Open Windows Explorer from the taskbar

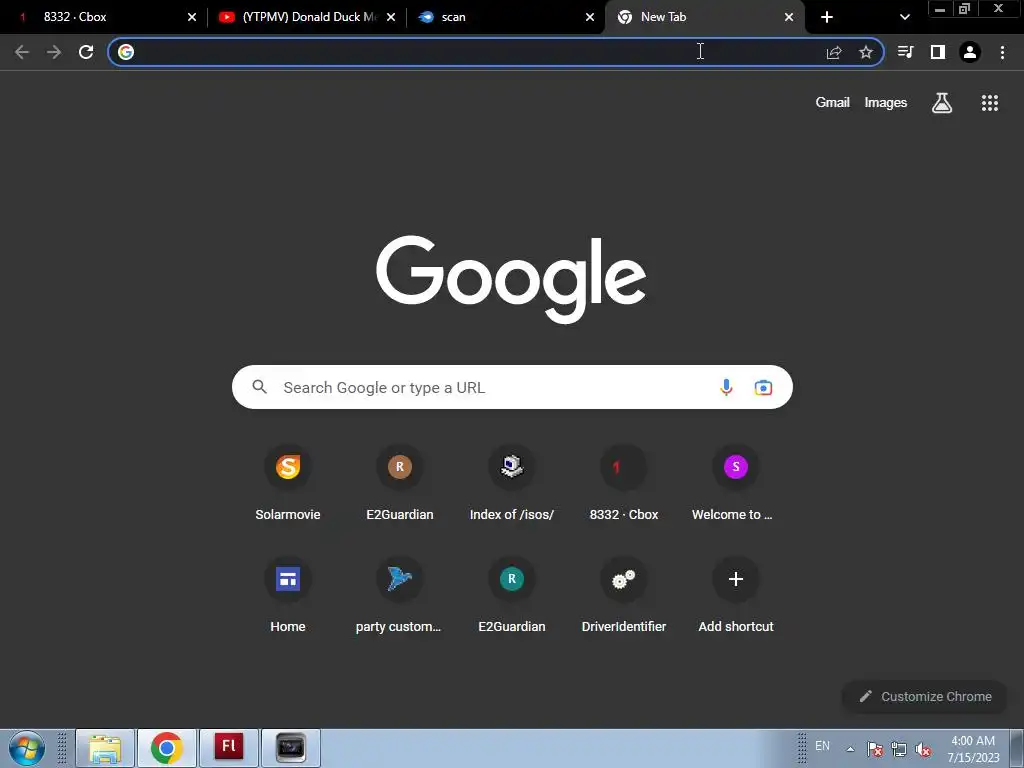point(105,748)
